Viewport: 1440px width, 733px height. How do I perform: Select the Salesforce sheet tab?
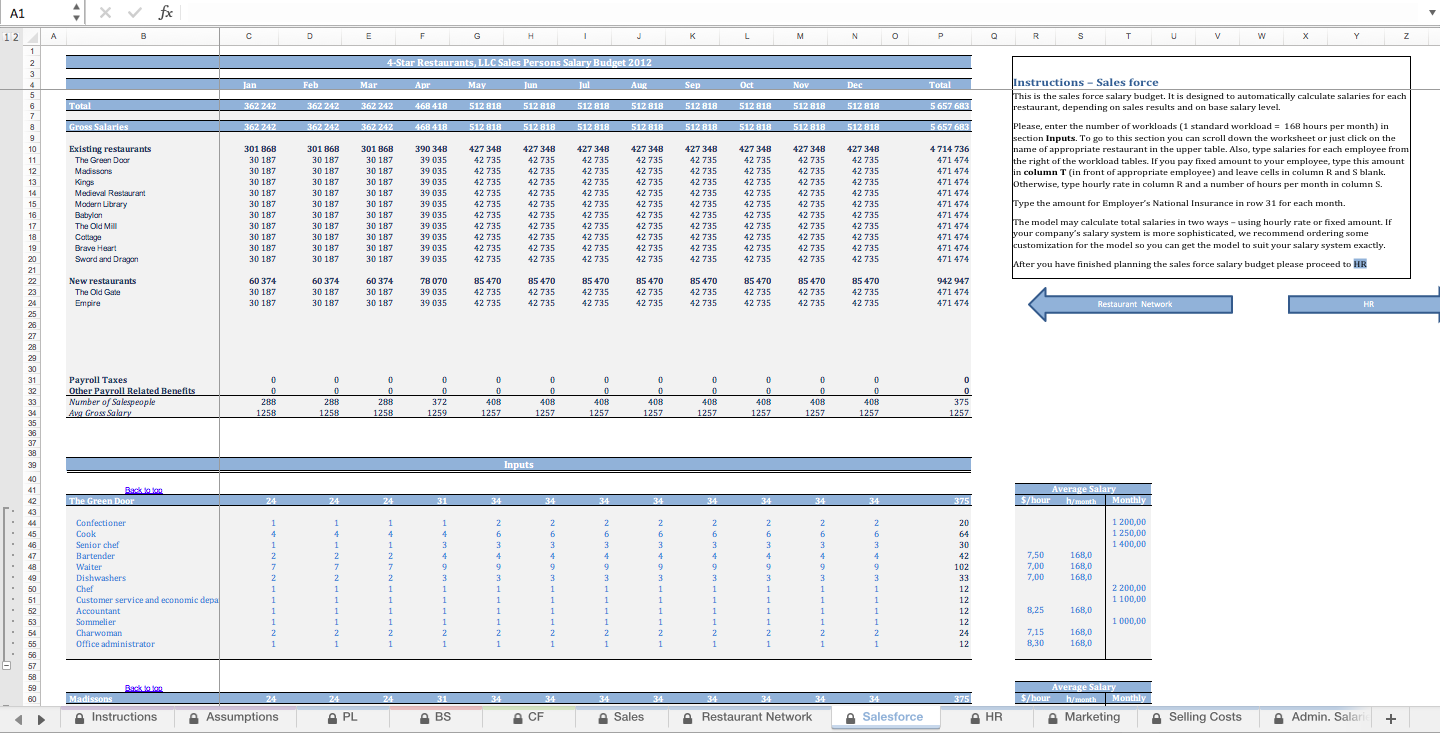click(x=884, y=717)
